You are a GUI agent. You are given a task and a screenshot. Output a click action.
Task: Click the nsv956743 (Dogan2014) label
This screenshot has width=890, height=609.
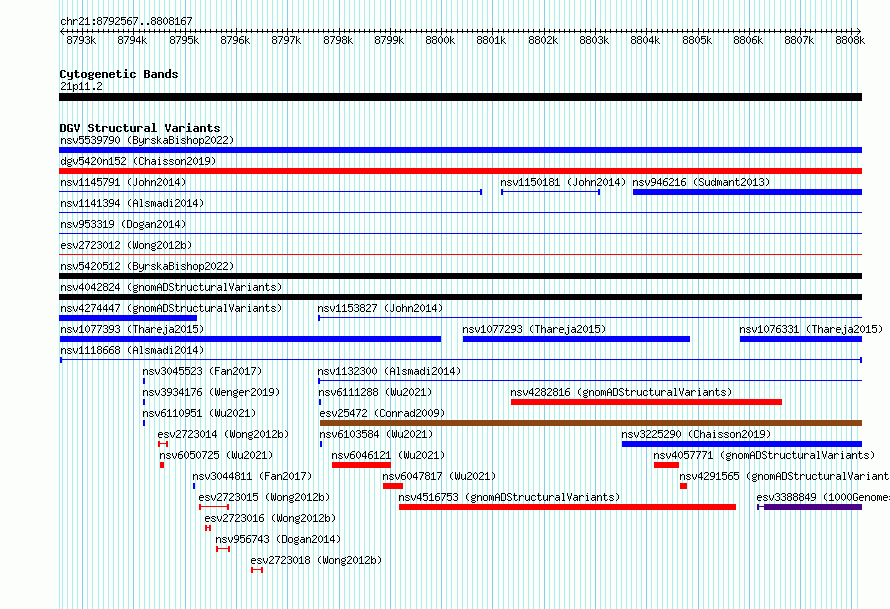click(278, 539)
